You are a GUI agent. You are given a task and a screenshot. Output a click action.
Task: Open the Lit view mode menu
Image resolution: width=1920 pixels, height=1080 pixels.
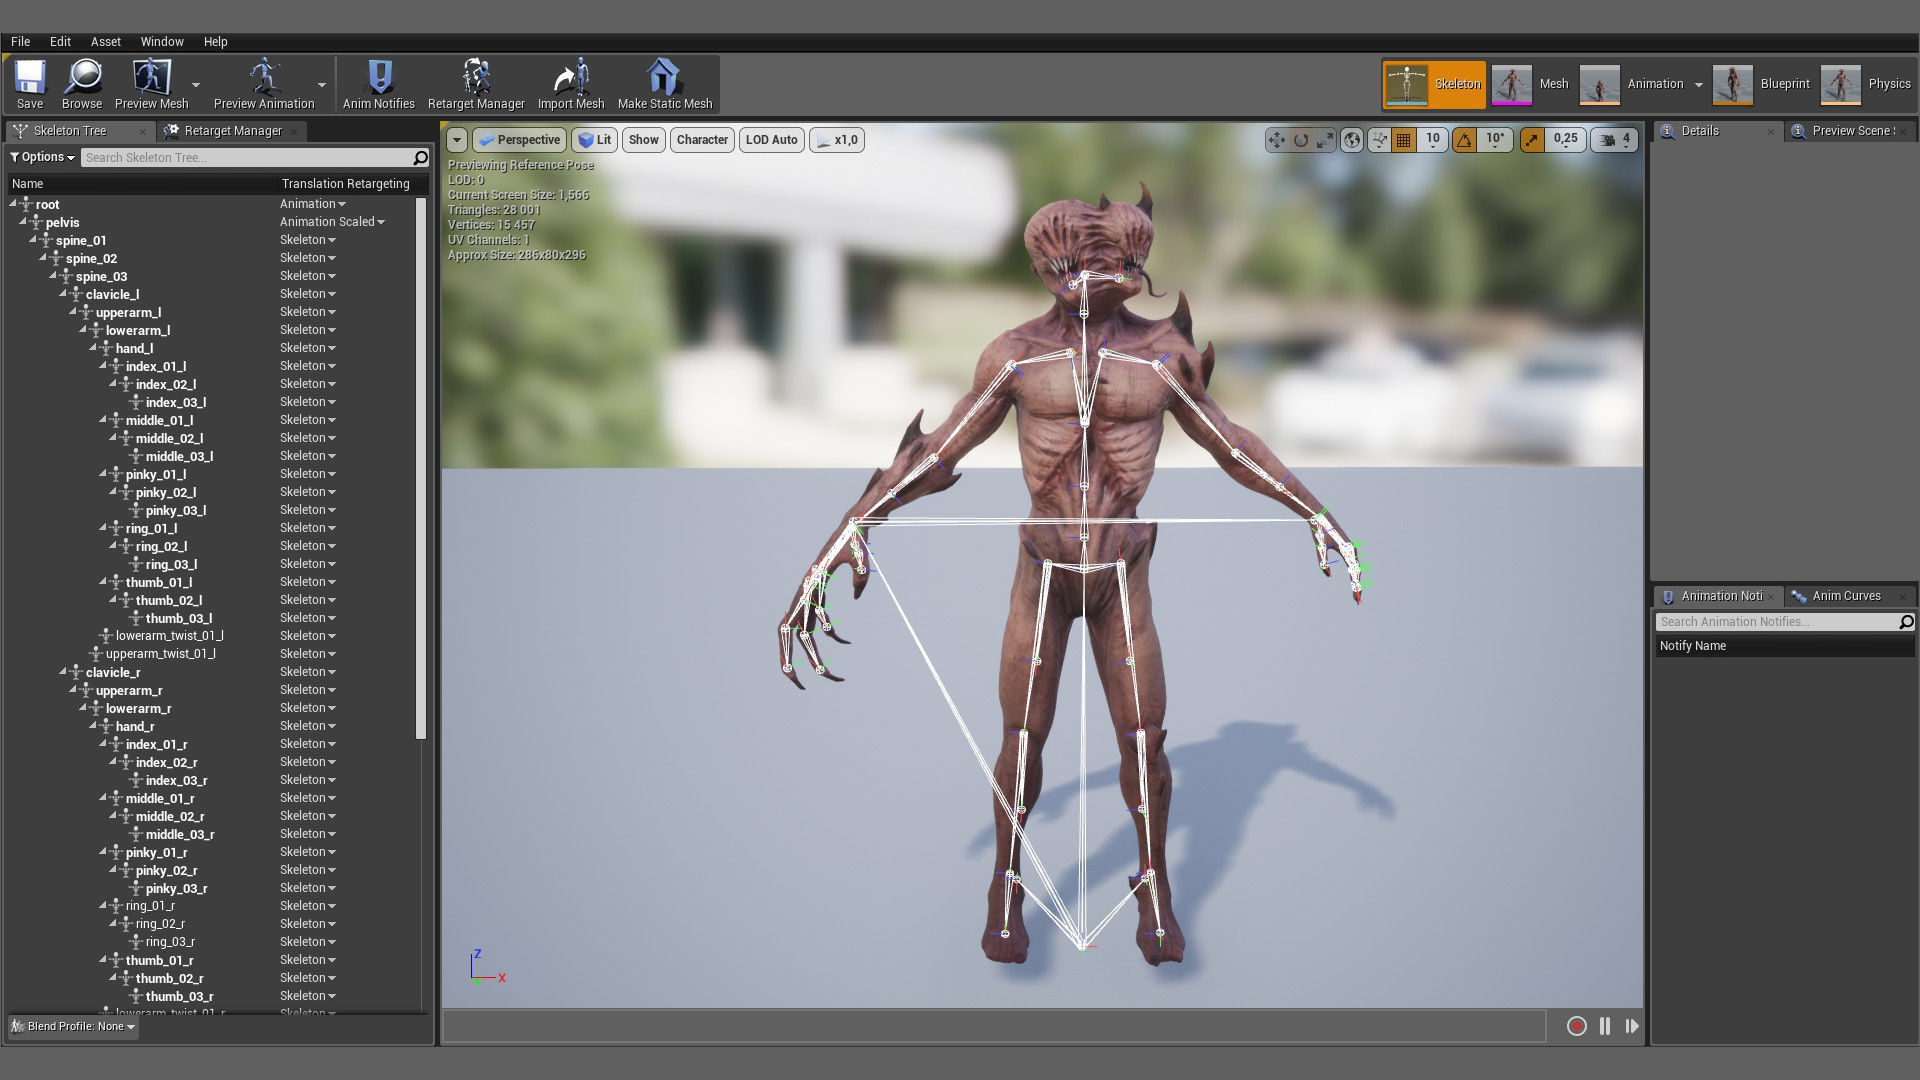(594, 140)
